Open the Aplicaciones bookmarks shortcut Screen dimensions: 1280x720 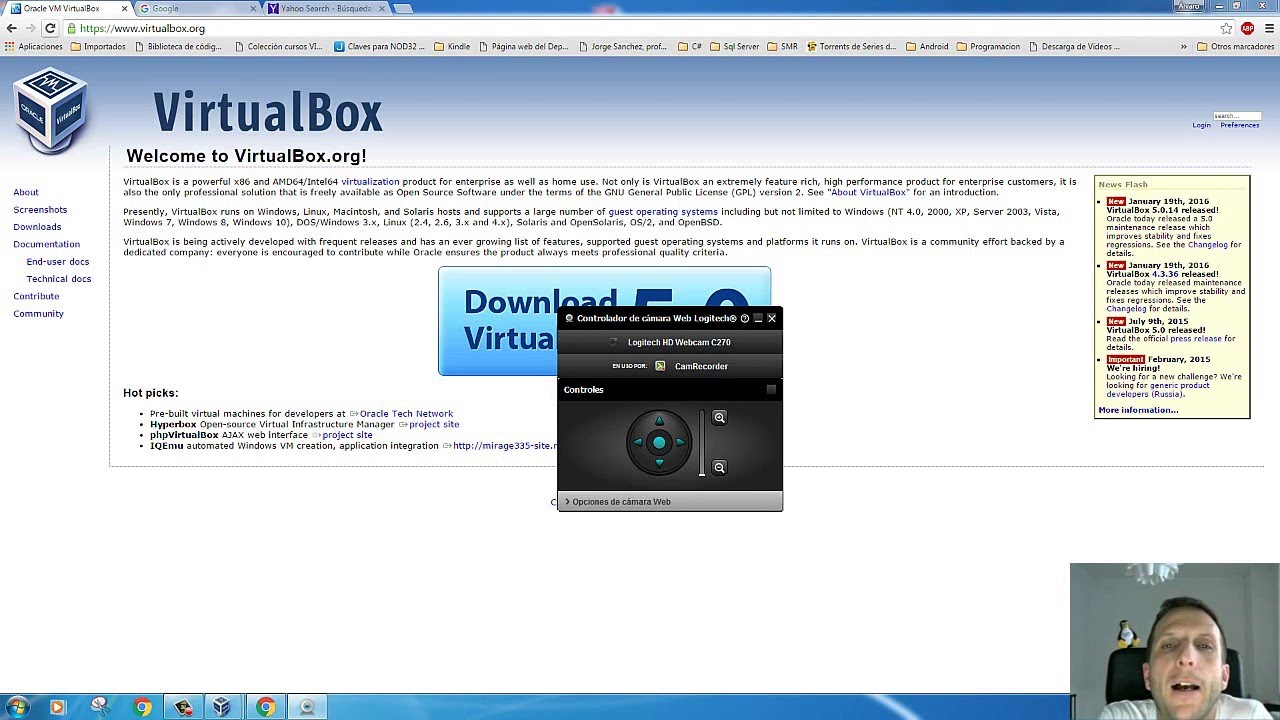point(33,46)
